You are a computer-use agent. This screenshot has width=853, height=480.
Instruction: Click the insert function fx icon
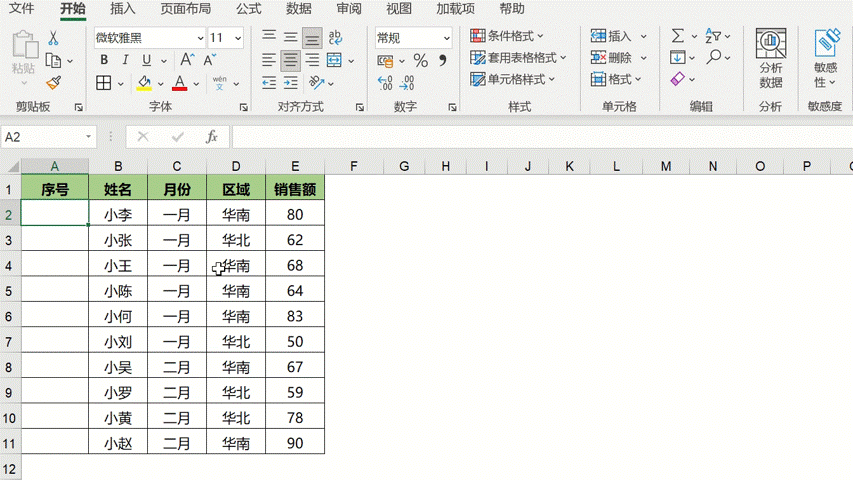[x=211, y=137]
